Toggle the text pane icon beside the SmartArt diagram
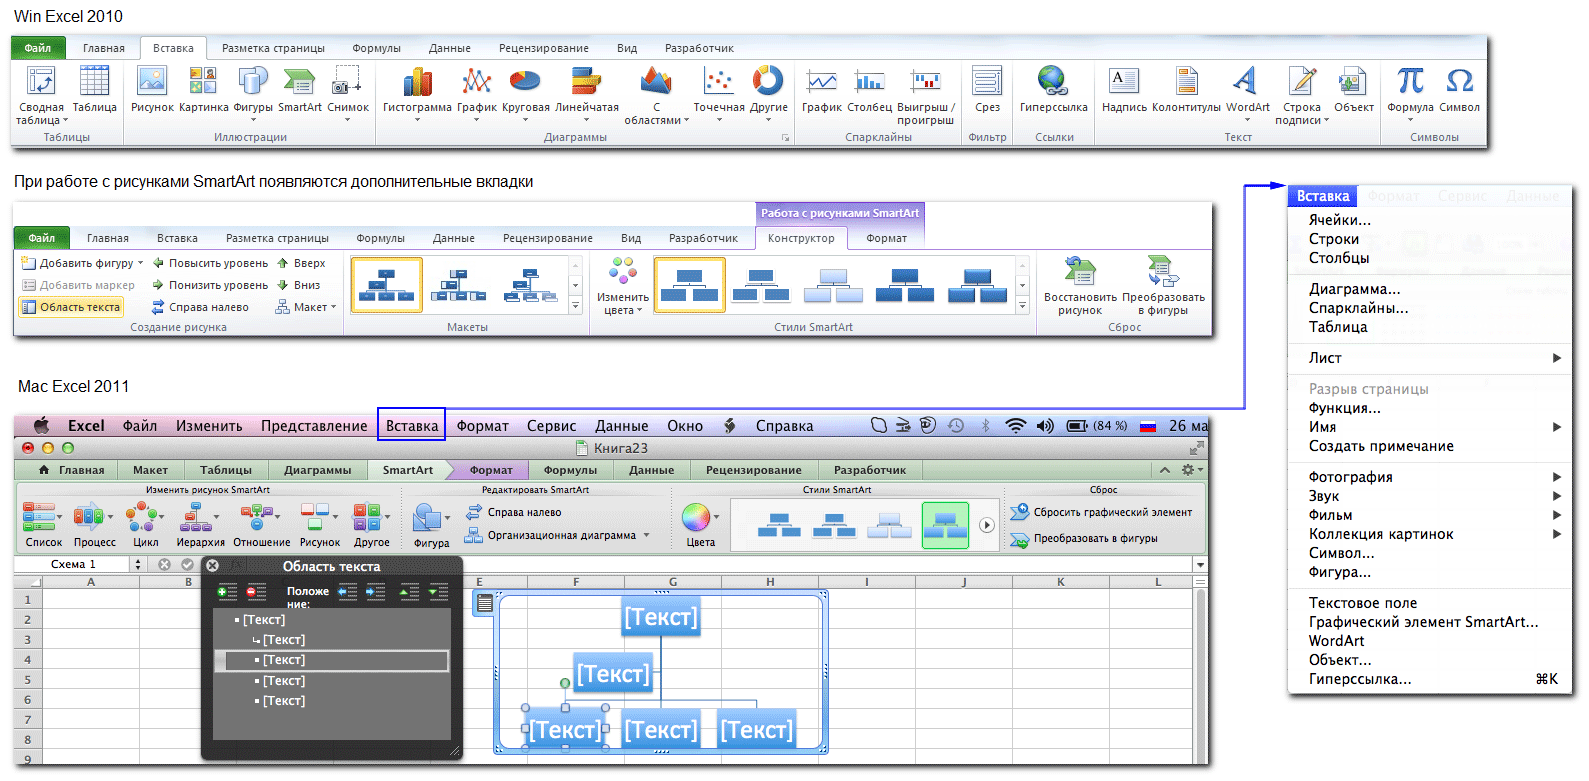 (x=484, y=602)
